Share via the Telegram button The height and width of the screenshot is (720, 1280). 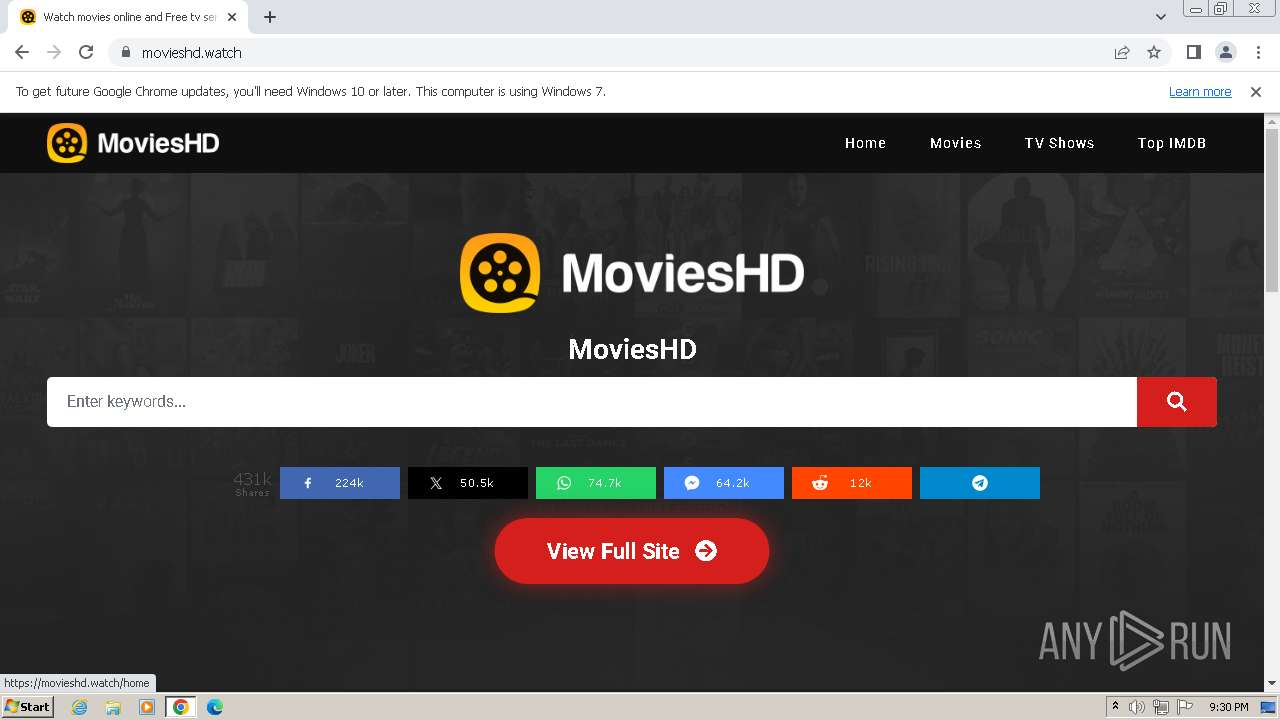click(980, 483)
